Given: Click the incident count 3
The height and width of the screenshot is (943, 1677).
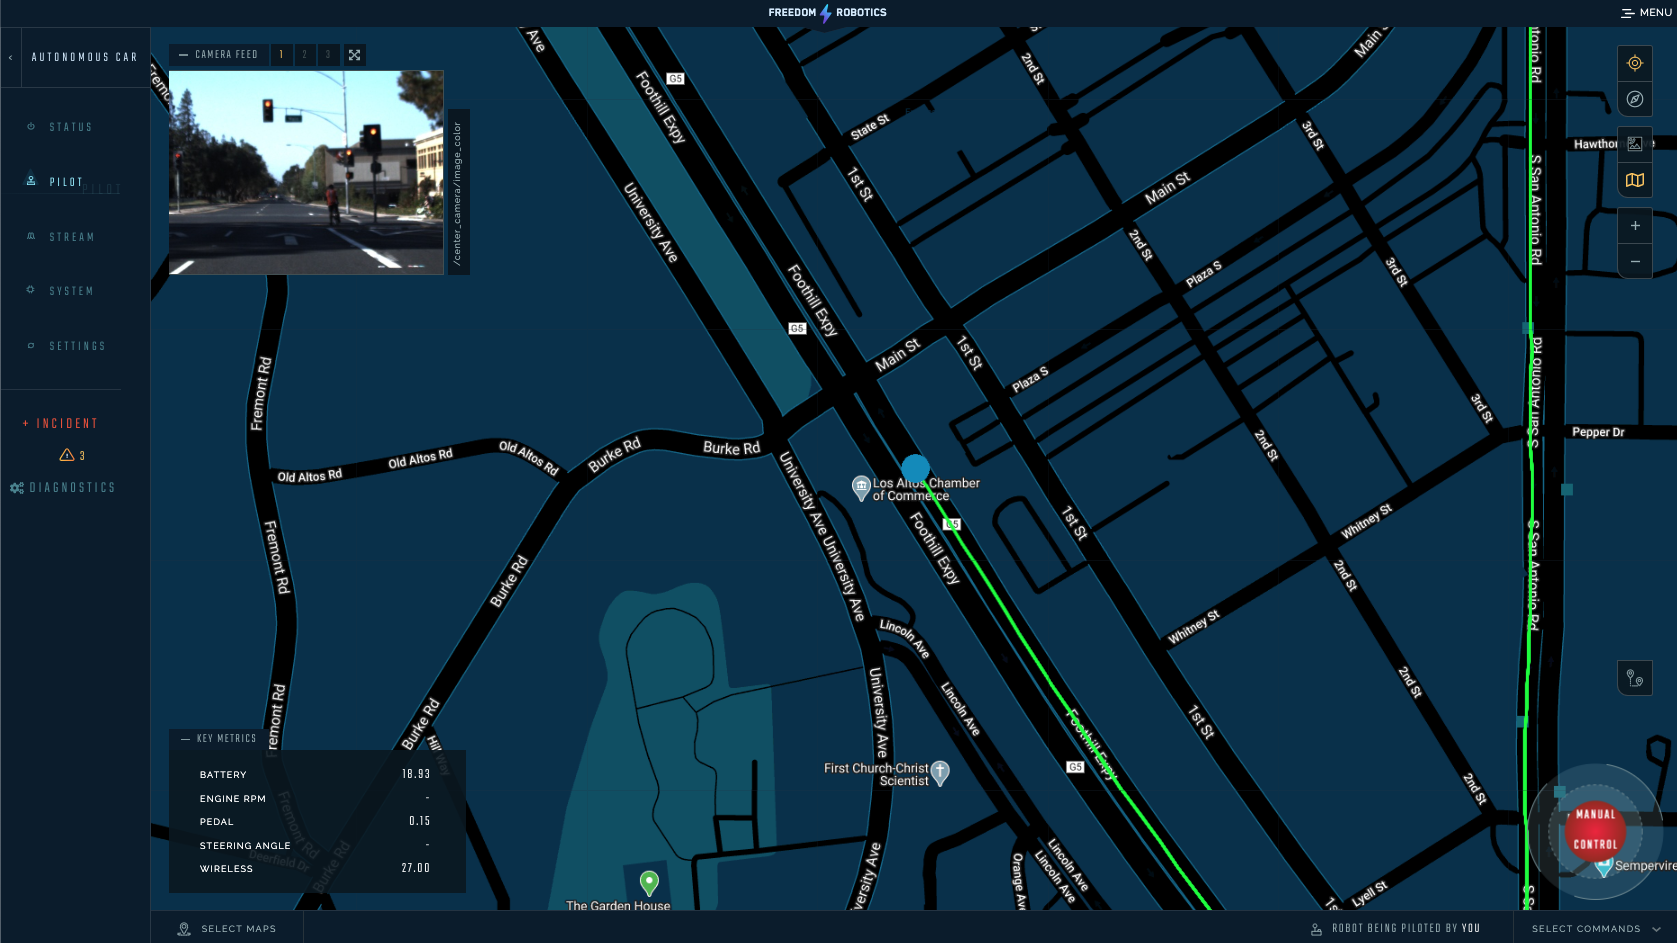Looking at the screenshot, I should point(82,456).
